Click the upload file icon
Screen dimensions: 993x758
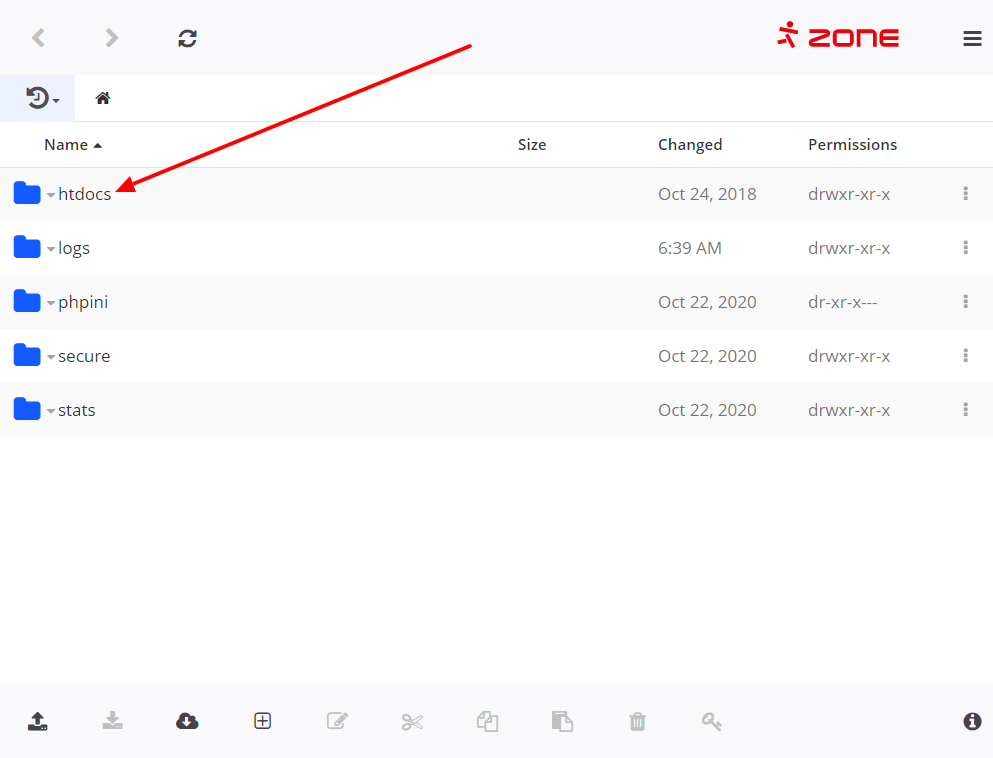coord(37,721)
